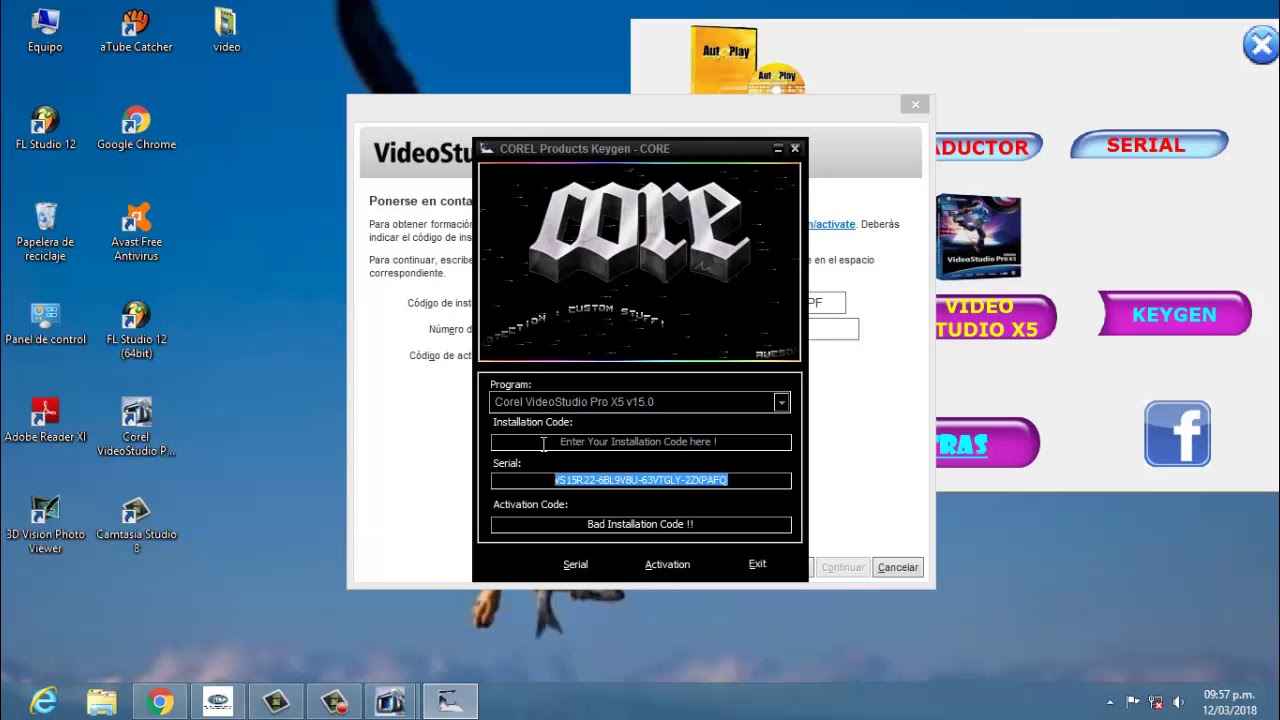Click the activate link in VideoStudio dialog
The height and width of the screenshot is (720, 1280).
[x=831, y=224]
